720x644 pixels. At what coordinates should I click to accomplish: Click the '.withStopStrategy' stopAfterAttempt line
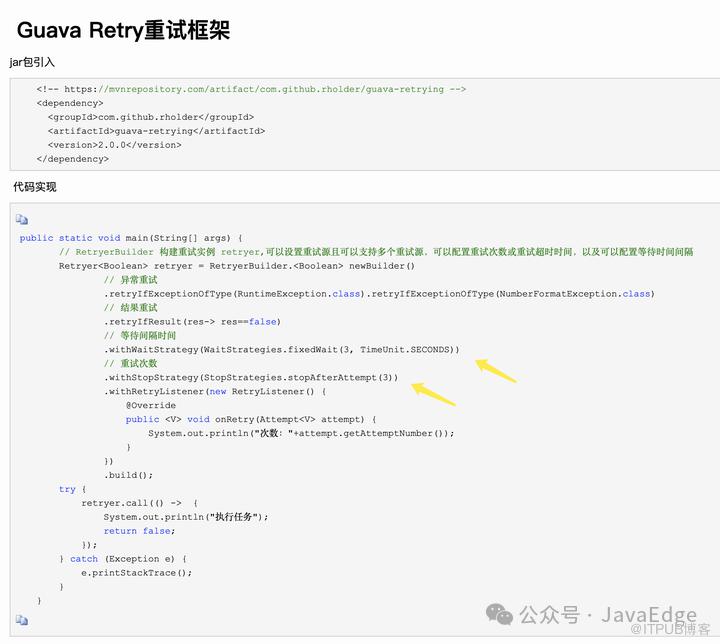click(x=251, y=378)
